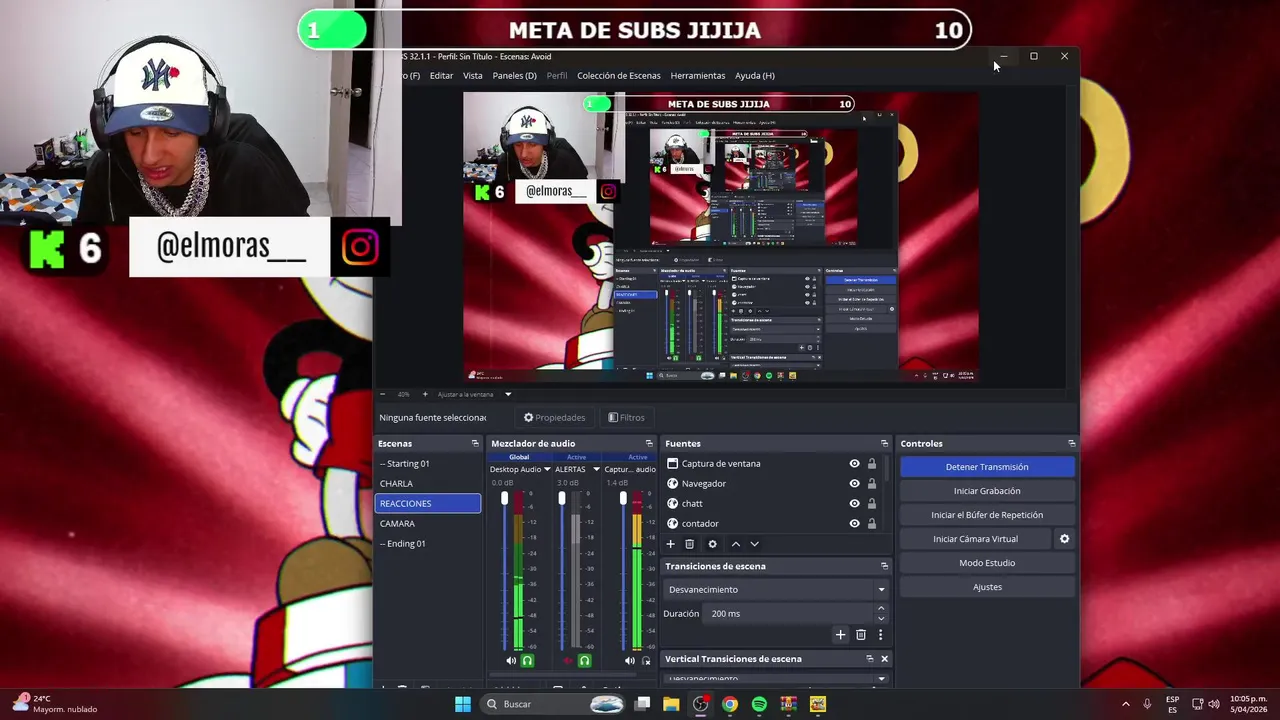The height and width of the screenshot is (720, 1280).
Task: Start Iniciar el Búfer de Repetición
Action: [x=987, y=515]
